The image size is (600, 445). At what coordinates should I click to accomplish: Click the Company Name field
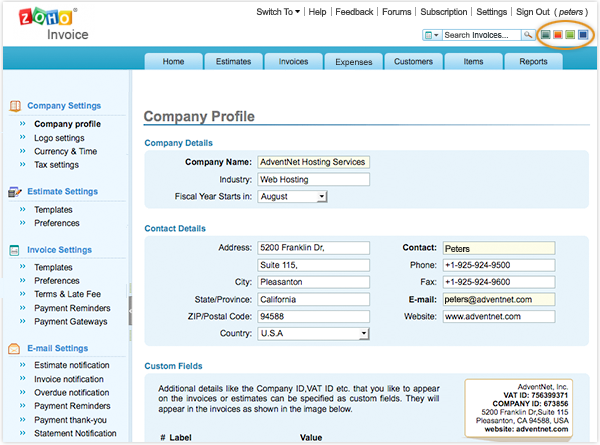[x=313, y=162]
